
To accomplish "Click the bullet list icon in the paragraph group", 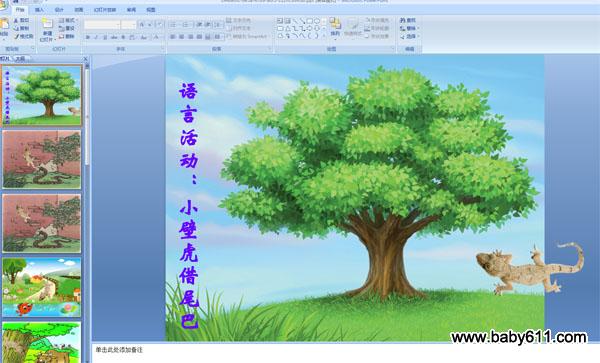I will [x=173, y=24].
